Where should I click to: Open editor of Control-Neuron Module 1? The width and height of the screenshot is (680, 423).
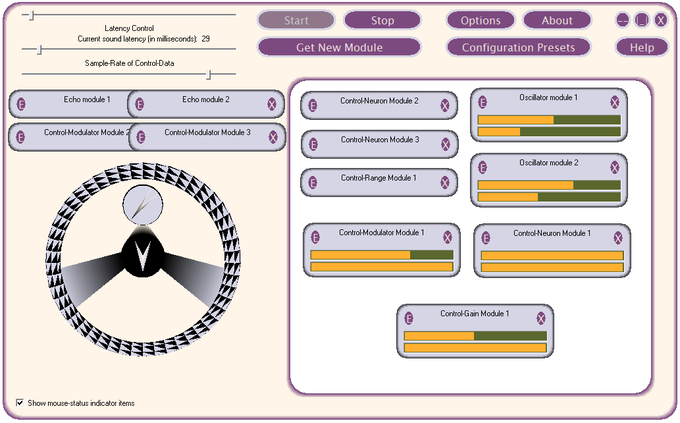(486, 238)
